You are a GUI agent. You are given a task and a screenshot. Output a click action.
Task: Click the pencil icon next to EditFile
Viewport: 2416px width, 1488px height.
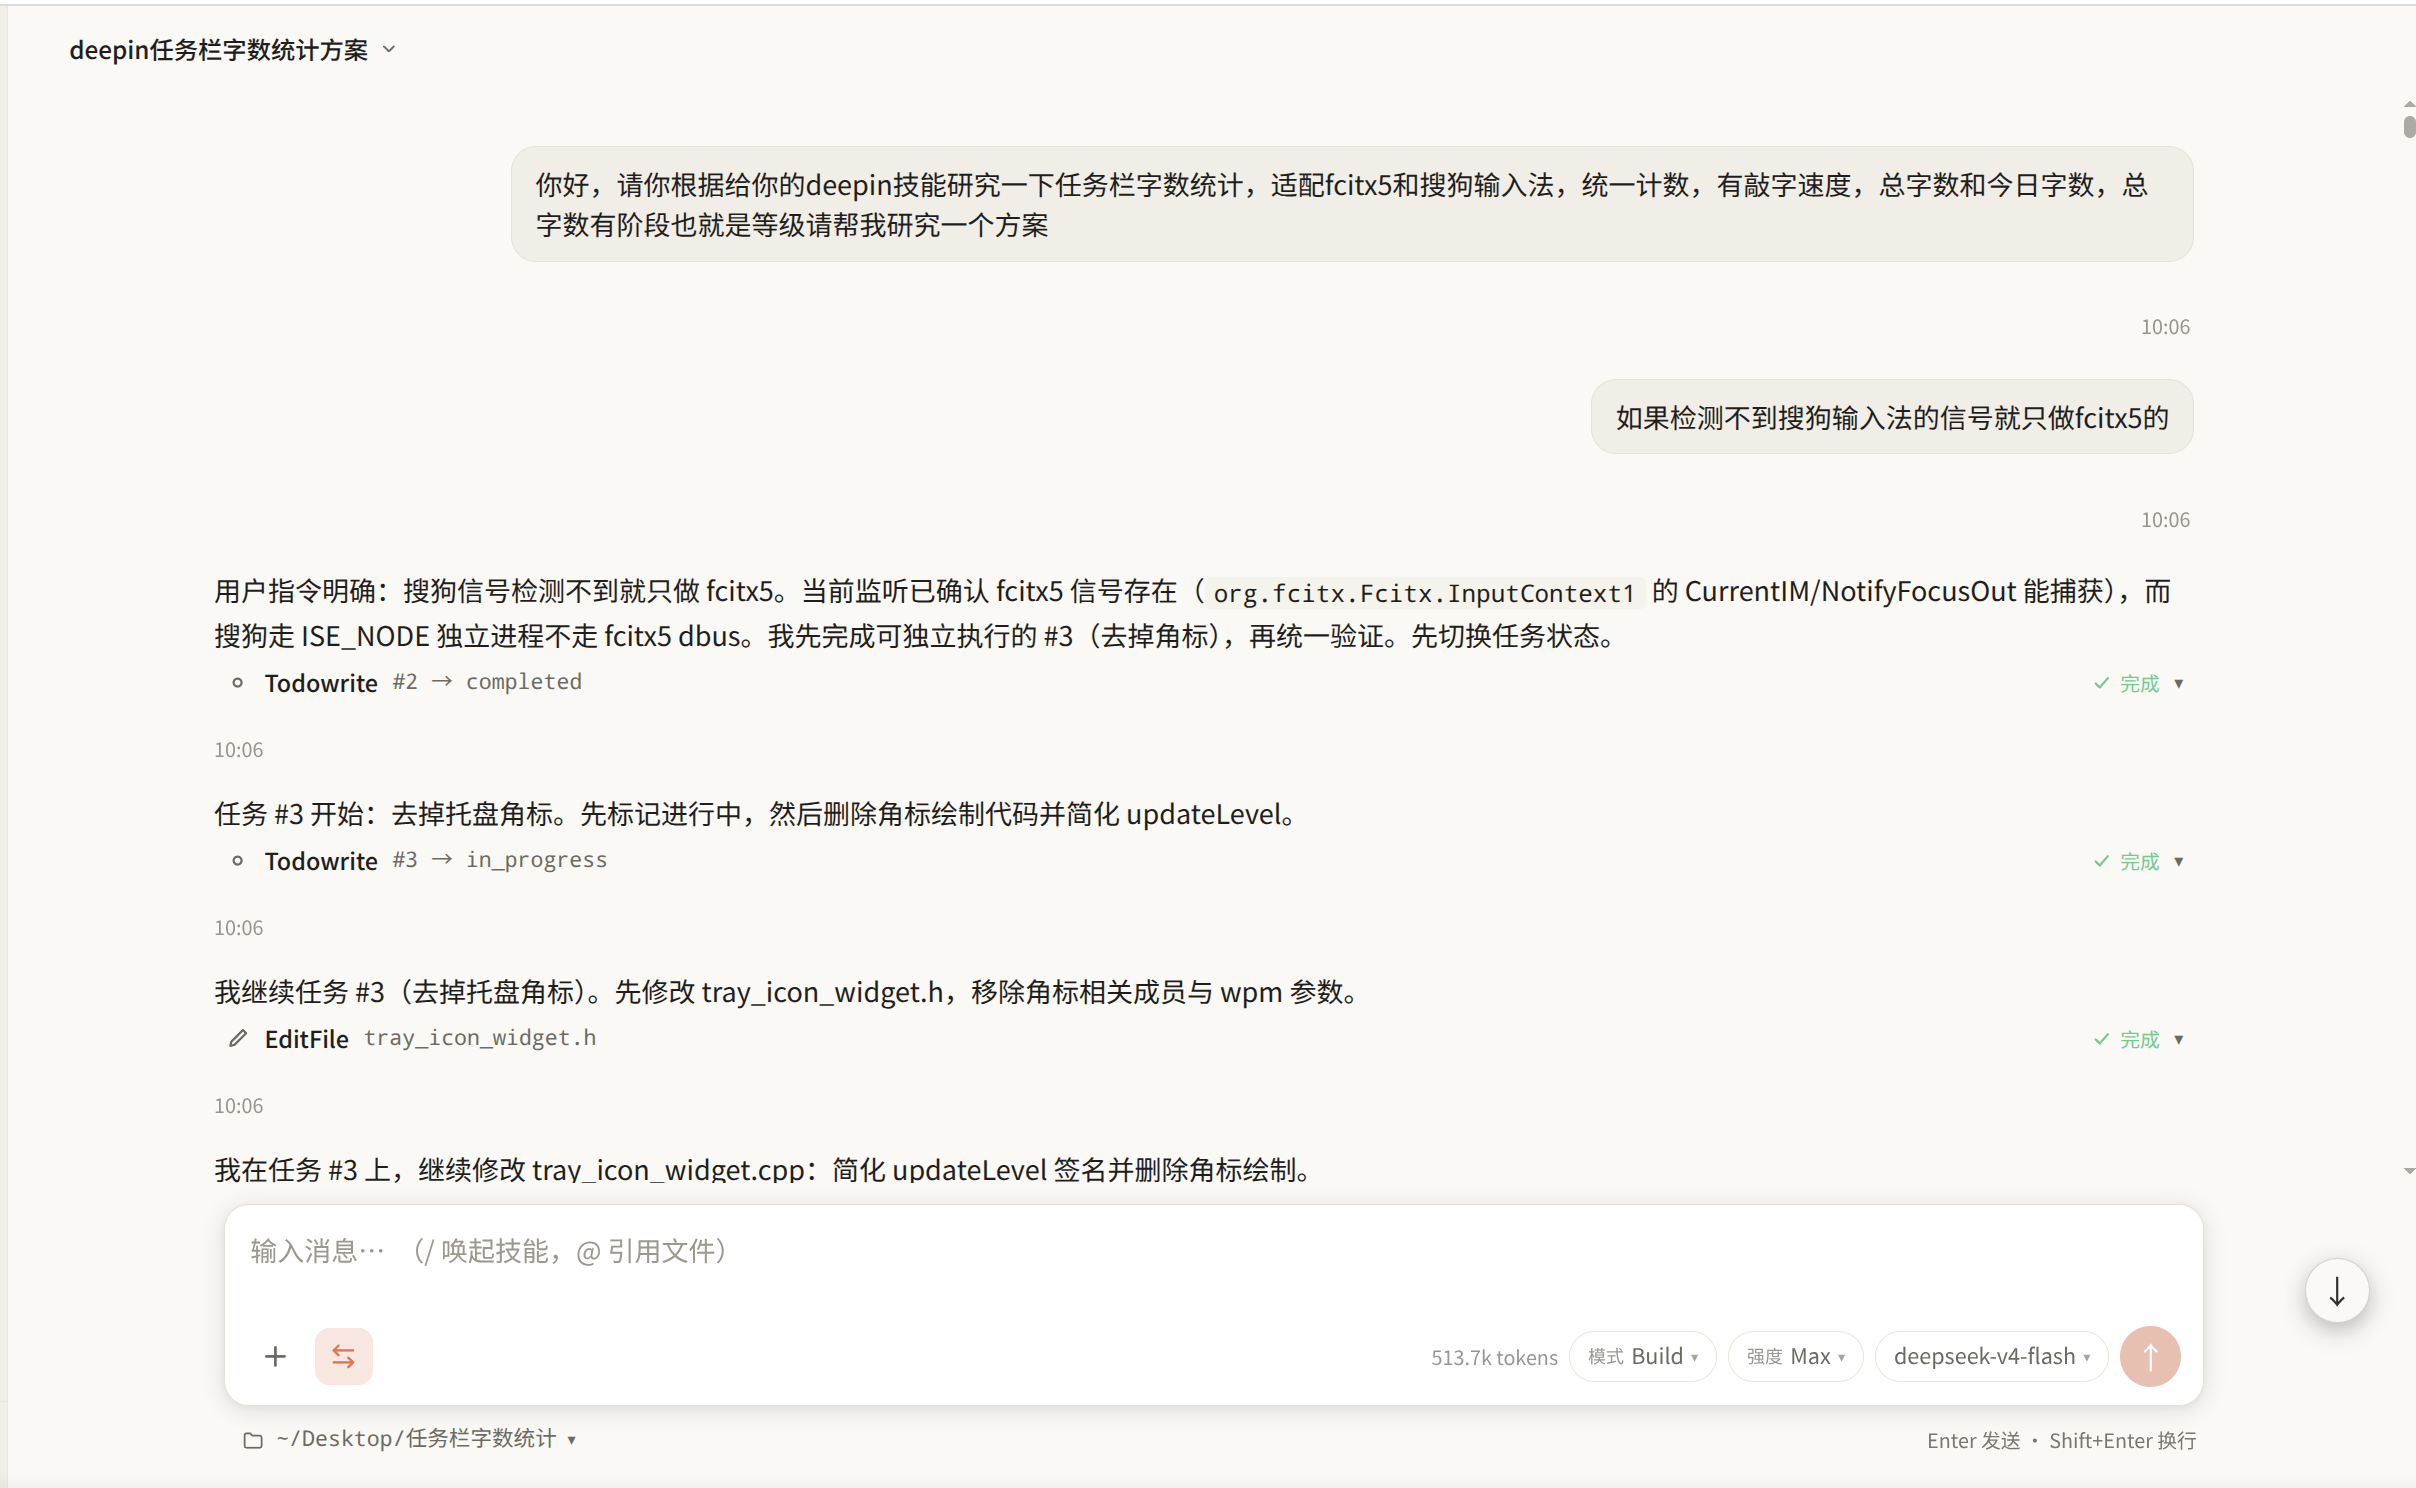[237, 1039]
